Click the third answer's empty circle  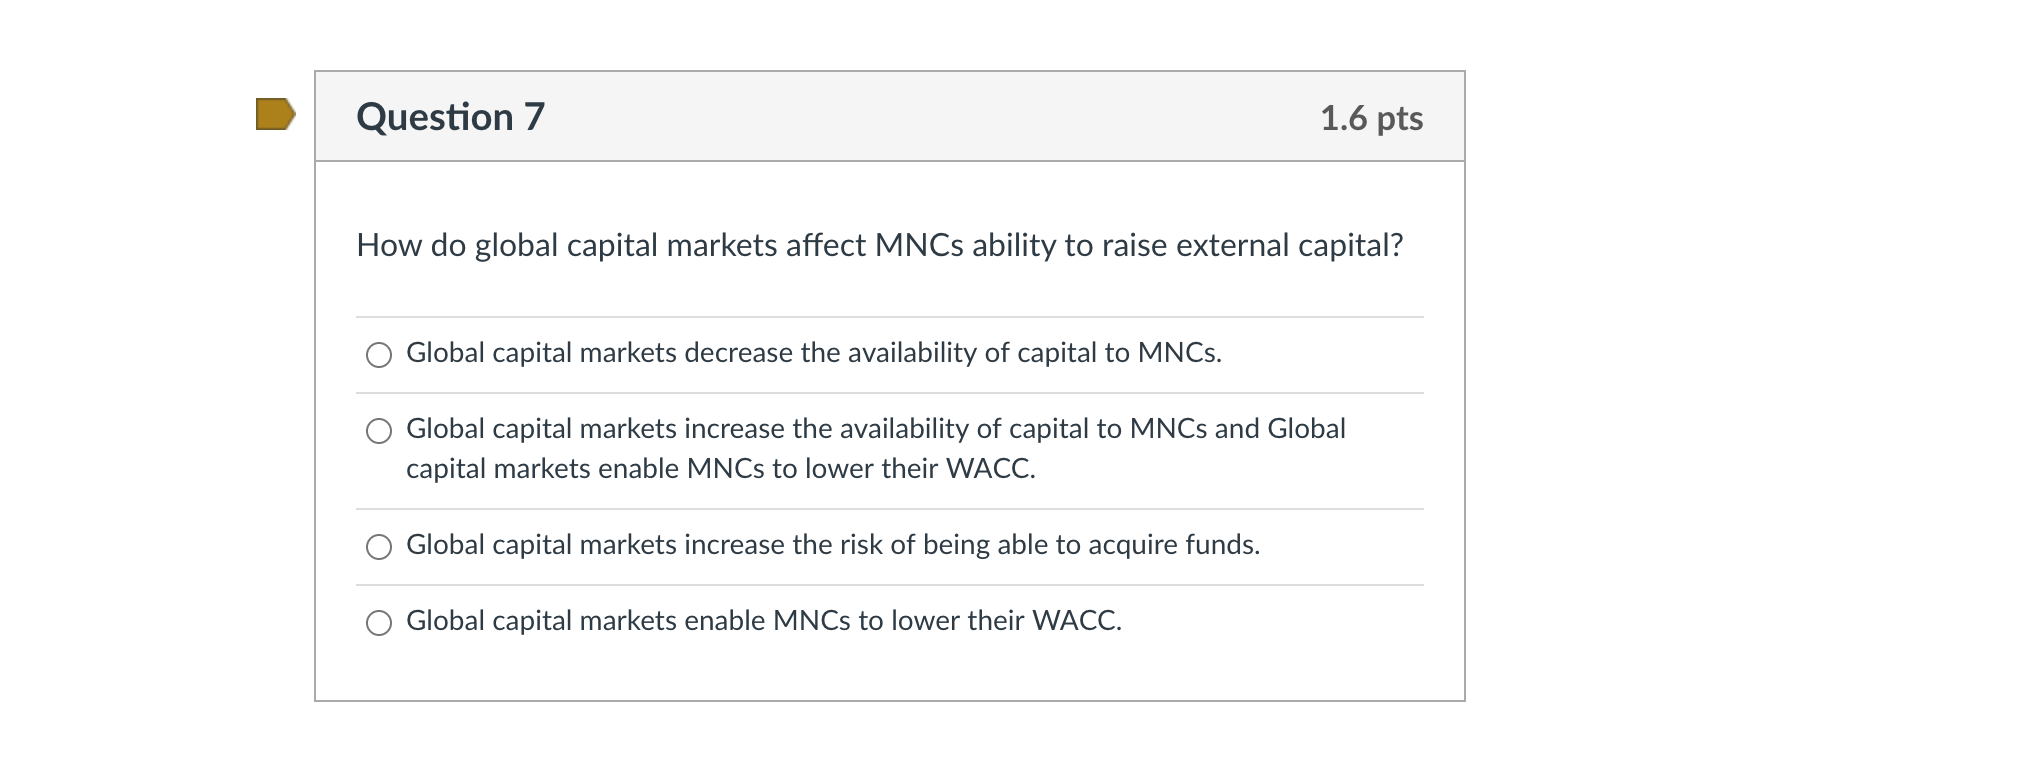pyautogui.click(x=380, y=547)
